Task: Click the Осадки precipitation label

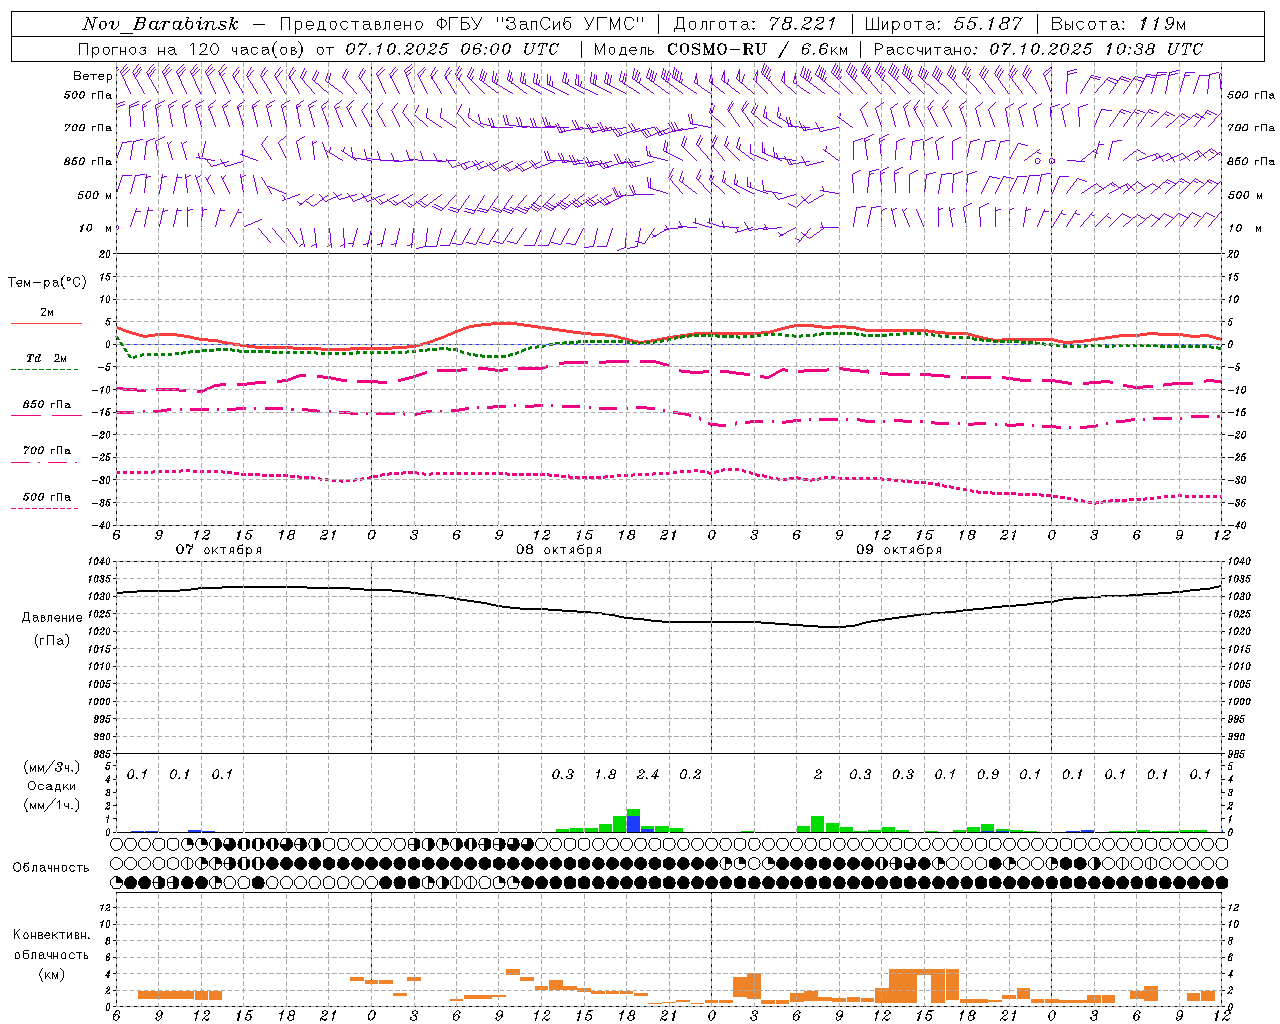Action: (52, 786)
